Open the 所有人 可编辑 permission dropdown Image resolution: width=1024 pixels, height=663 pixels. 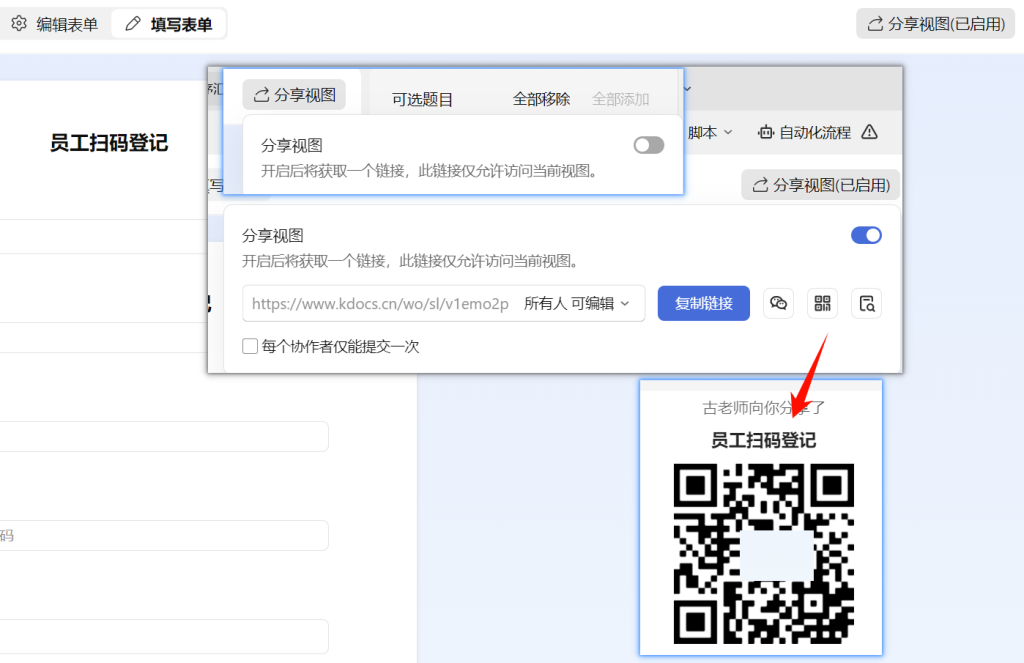tap(577, 304)
